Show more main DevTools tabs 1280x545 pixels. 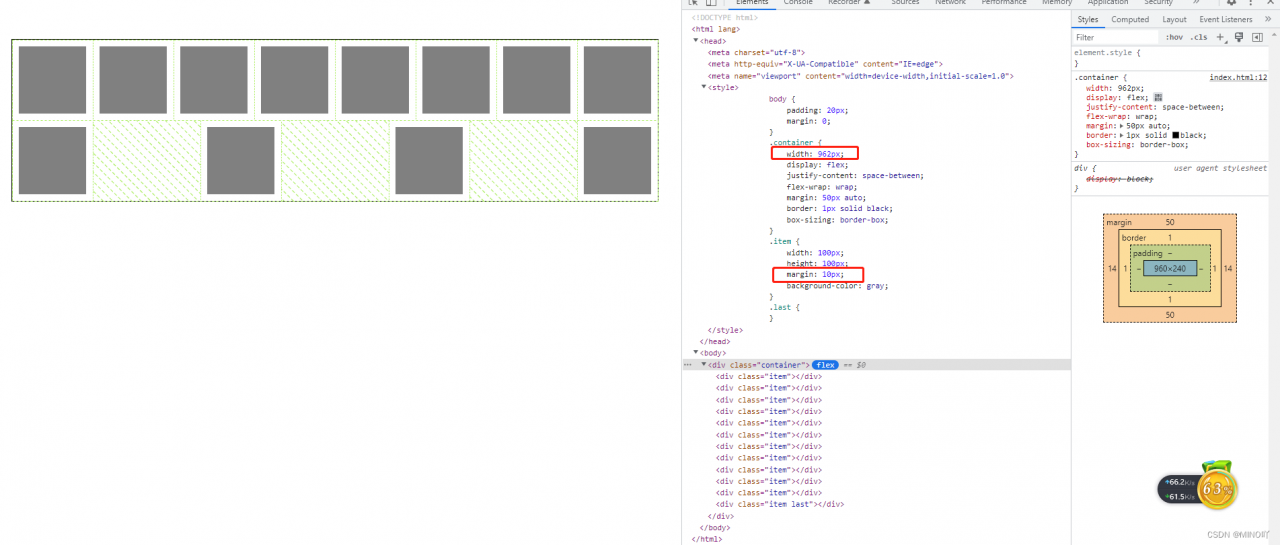click(1196, 3)
